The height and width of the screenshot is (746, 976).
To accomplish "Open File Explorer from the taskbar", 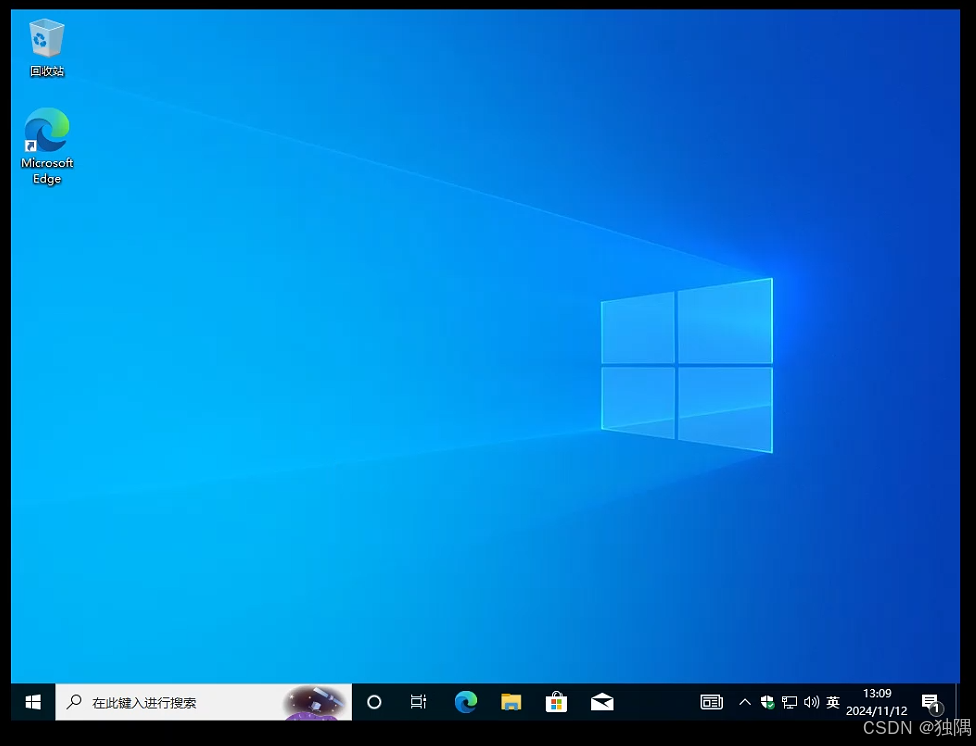I will point(511,702).
